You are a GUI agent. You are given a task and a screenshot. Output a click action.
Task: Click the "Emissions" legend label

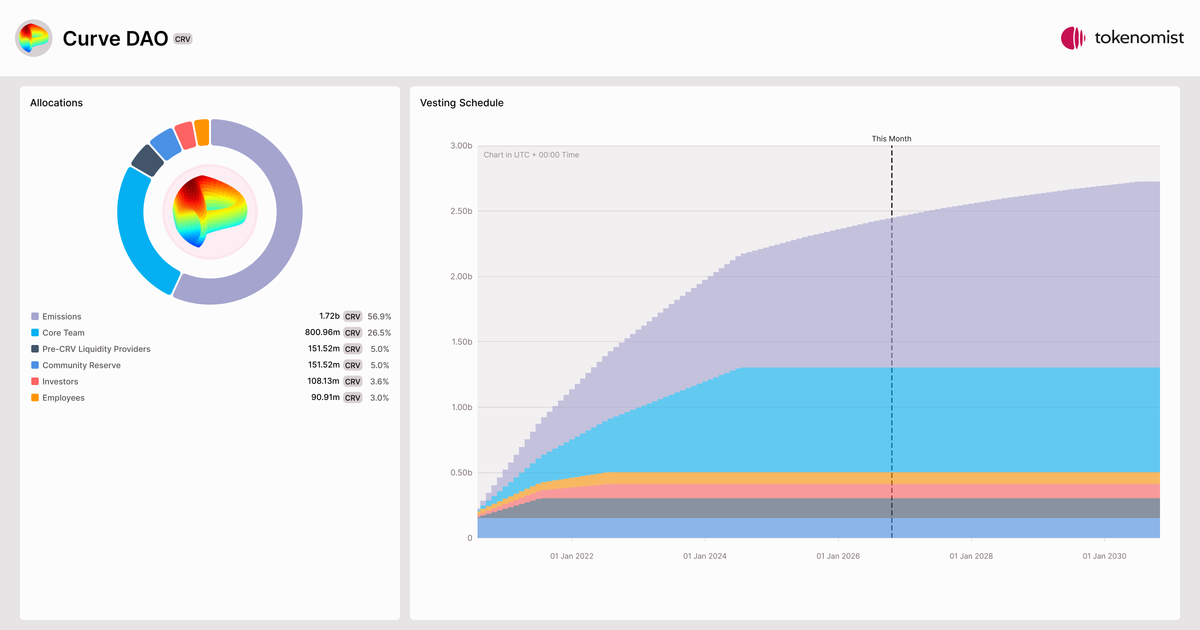tap(62, 317)
